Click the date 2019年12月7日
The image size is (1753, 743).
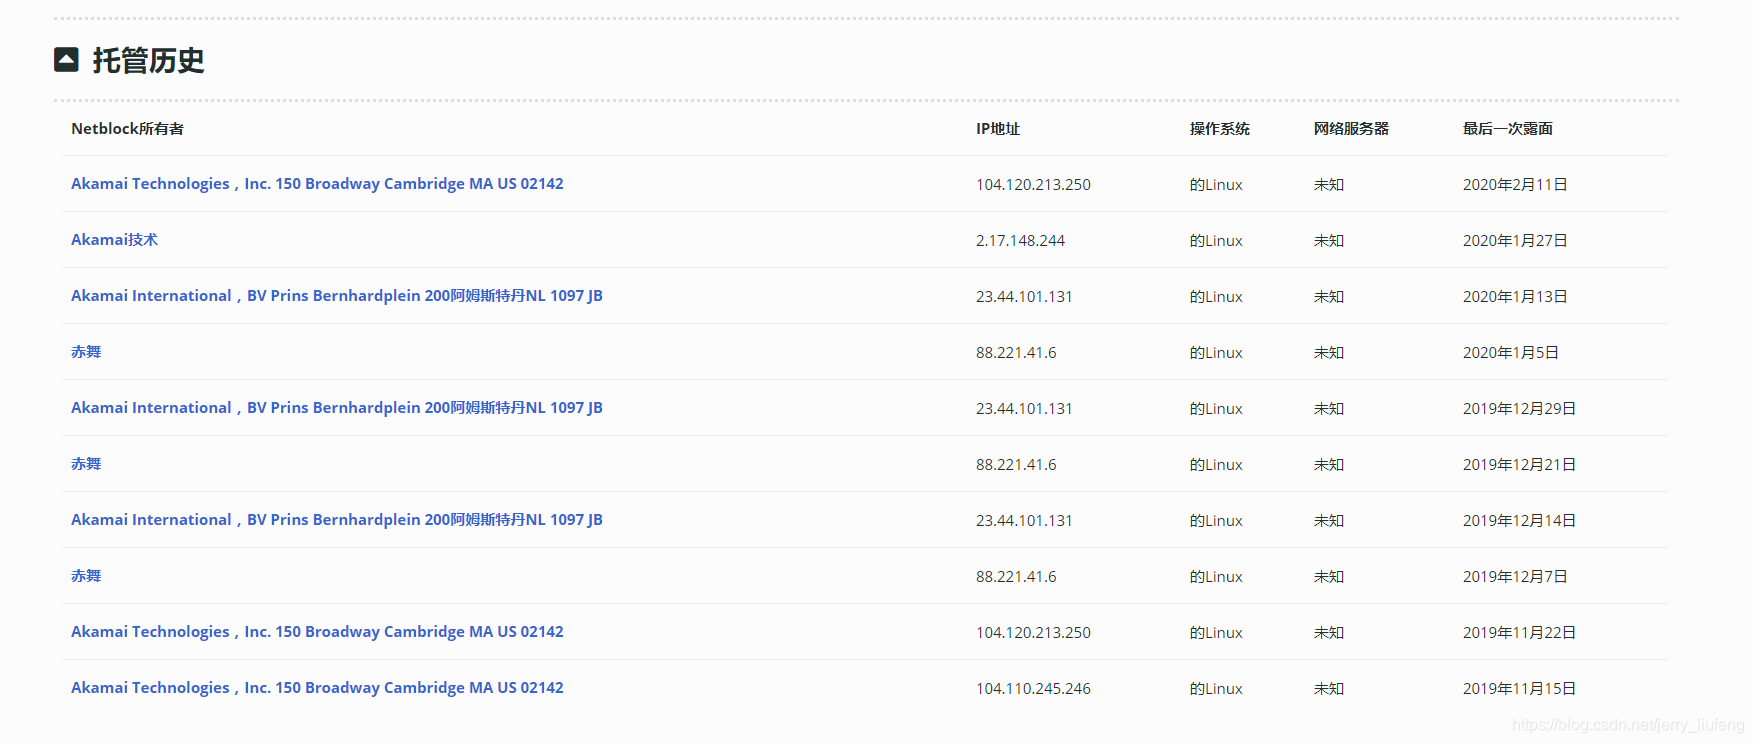pos(1515,577)
